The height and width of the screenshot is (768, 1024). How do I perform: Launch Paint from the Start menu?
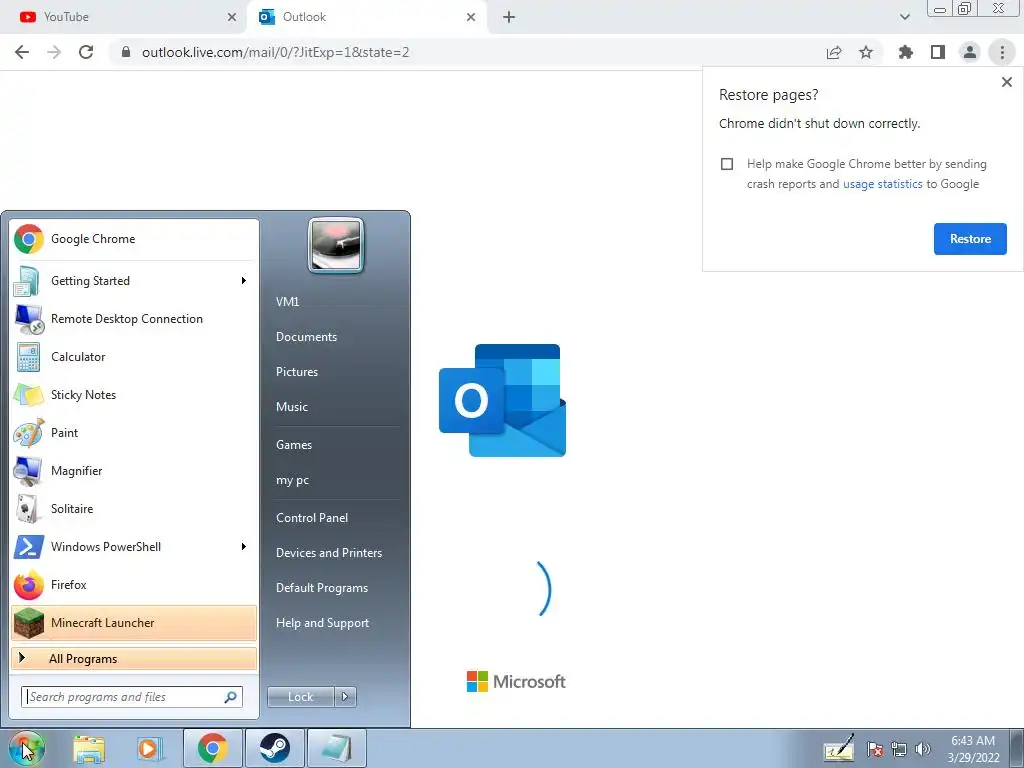pos(134,432)
